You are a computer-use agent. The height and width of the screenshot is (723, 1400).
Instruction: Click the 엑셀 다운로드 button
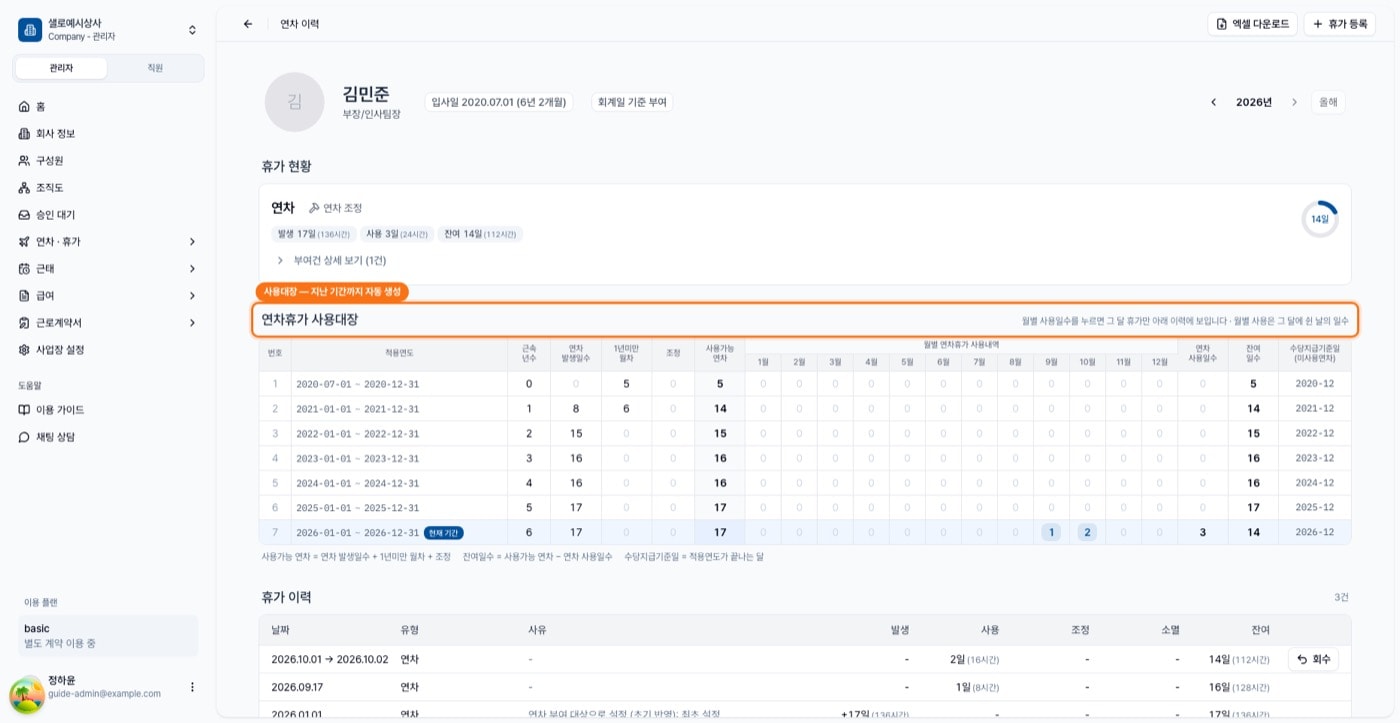pyautogui.click(x=1252, y=24)
